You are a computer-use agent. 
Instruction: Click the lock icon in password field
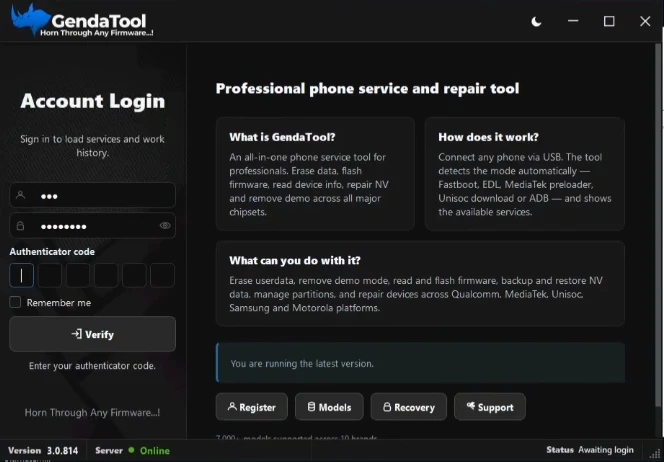tap(20, 226)
